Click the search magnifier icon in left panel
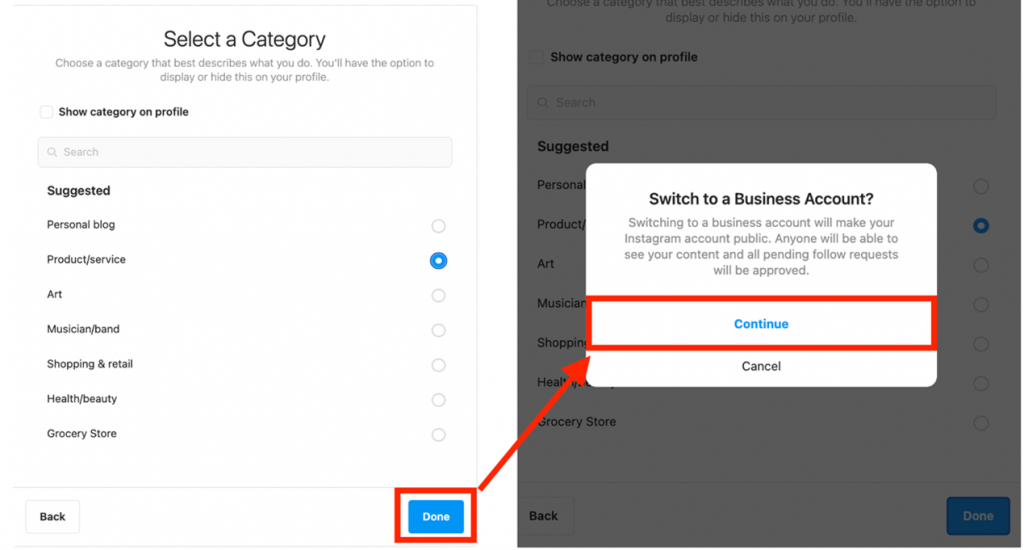Screen dimensions: 1024x550 click(x=52, y=152)
